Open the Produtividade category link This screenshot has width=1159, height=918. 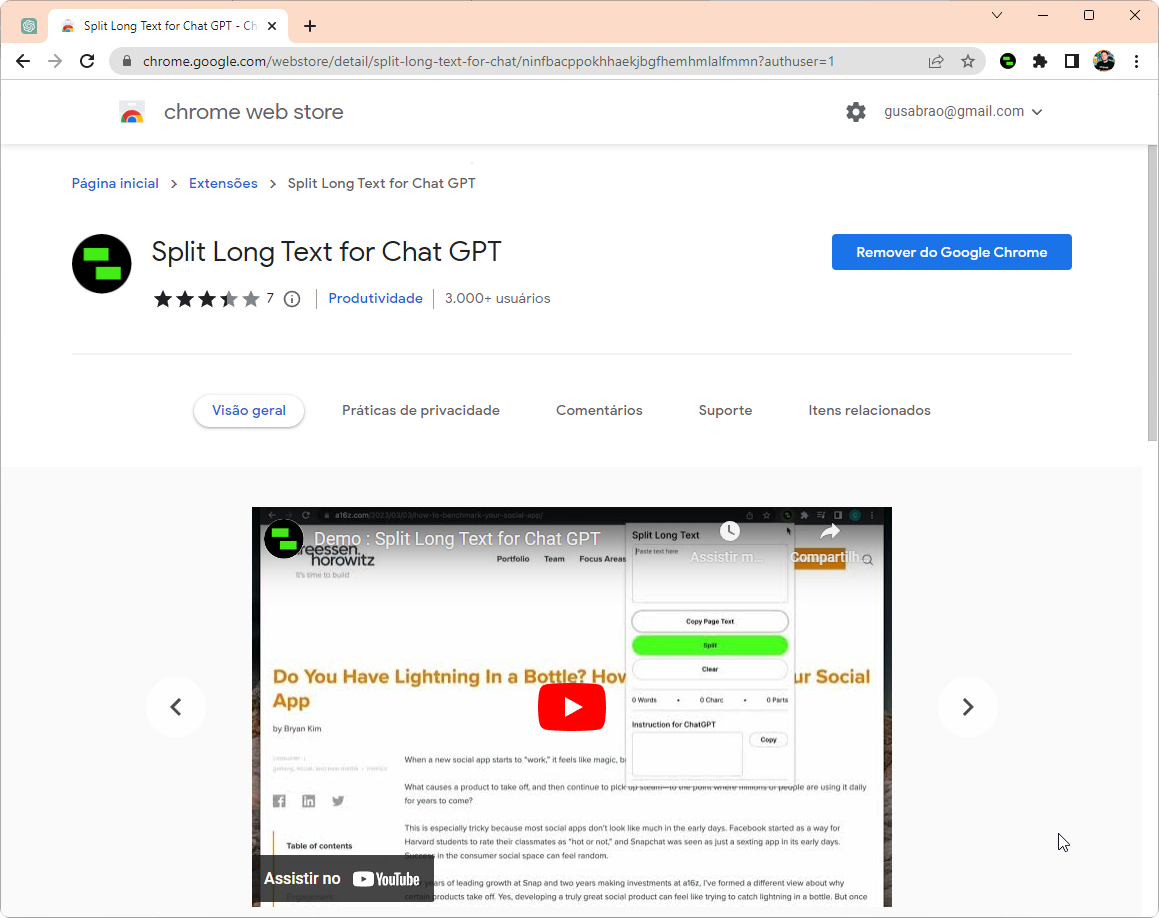click(375, 299)
